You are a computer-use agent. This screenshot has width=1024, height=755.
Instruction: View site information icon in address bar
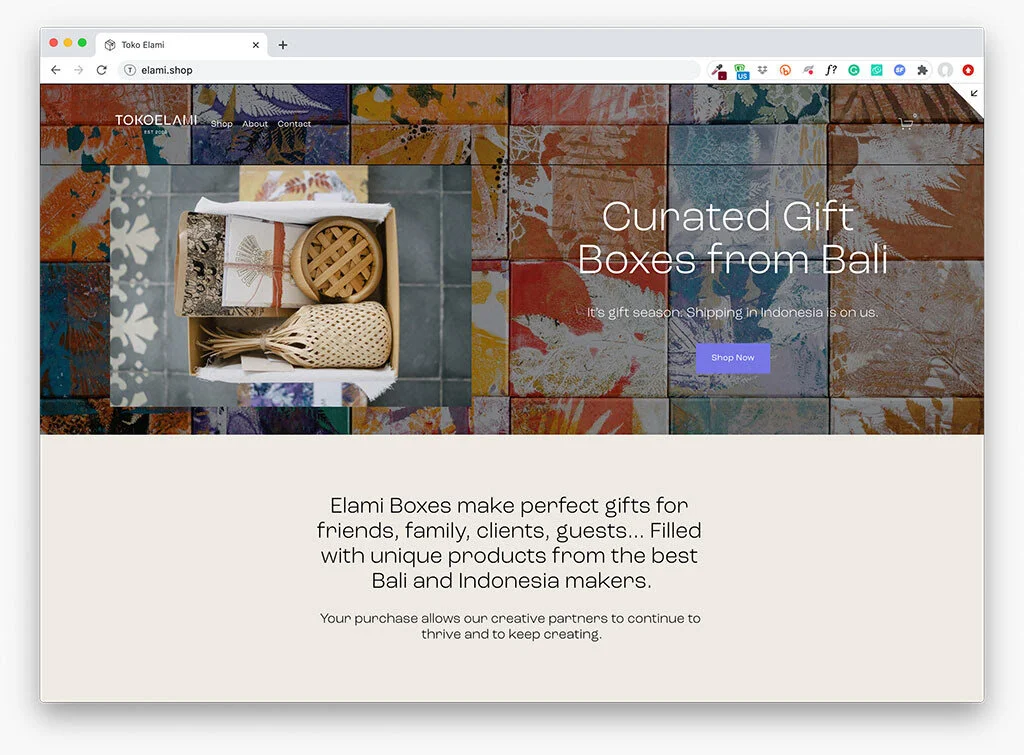130,70
